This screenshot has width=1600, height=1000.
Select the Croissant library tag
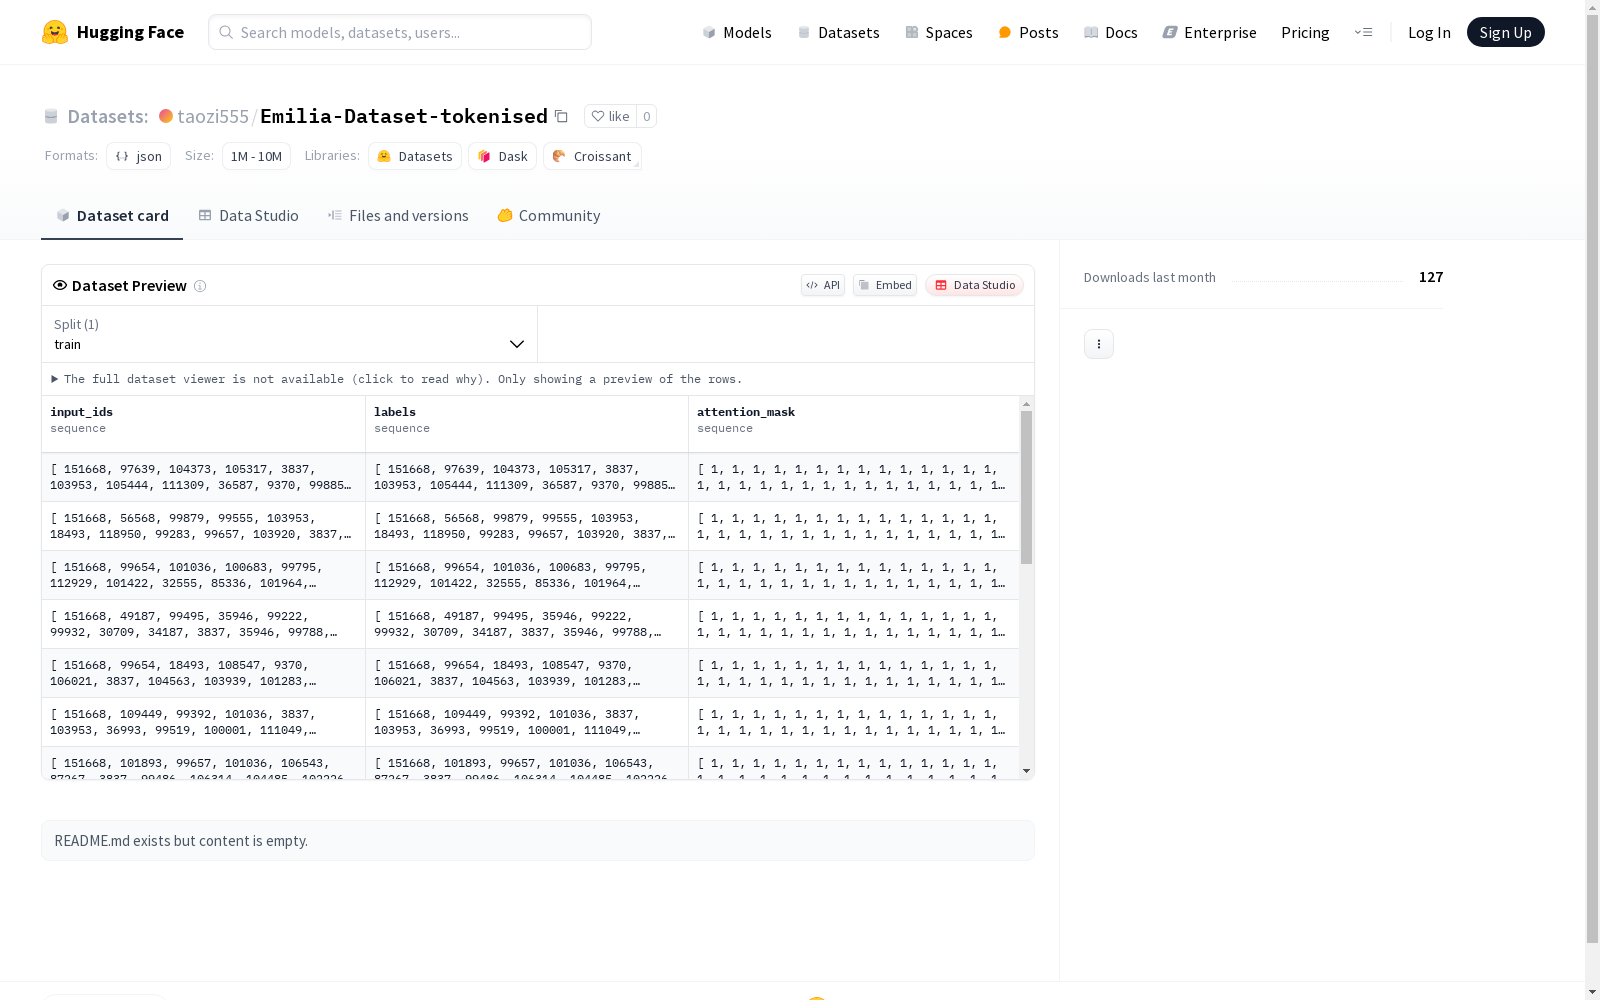point(592,156)
